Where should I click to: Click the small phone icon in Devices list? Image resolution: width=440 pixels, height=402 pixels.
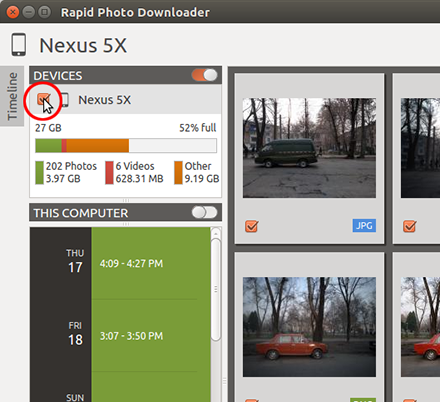65,100
